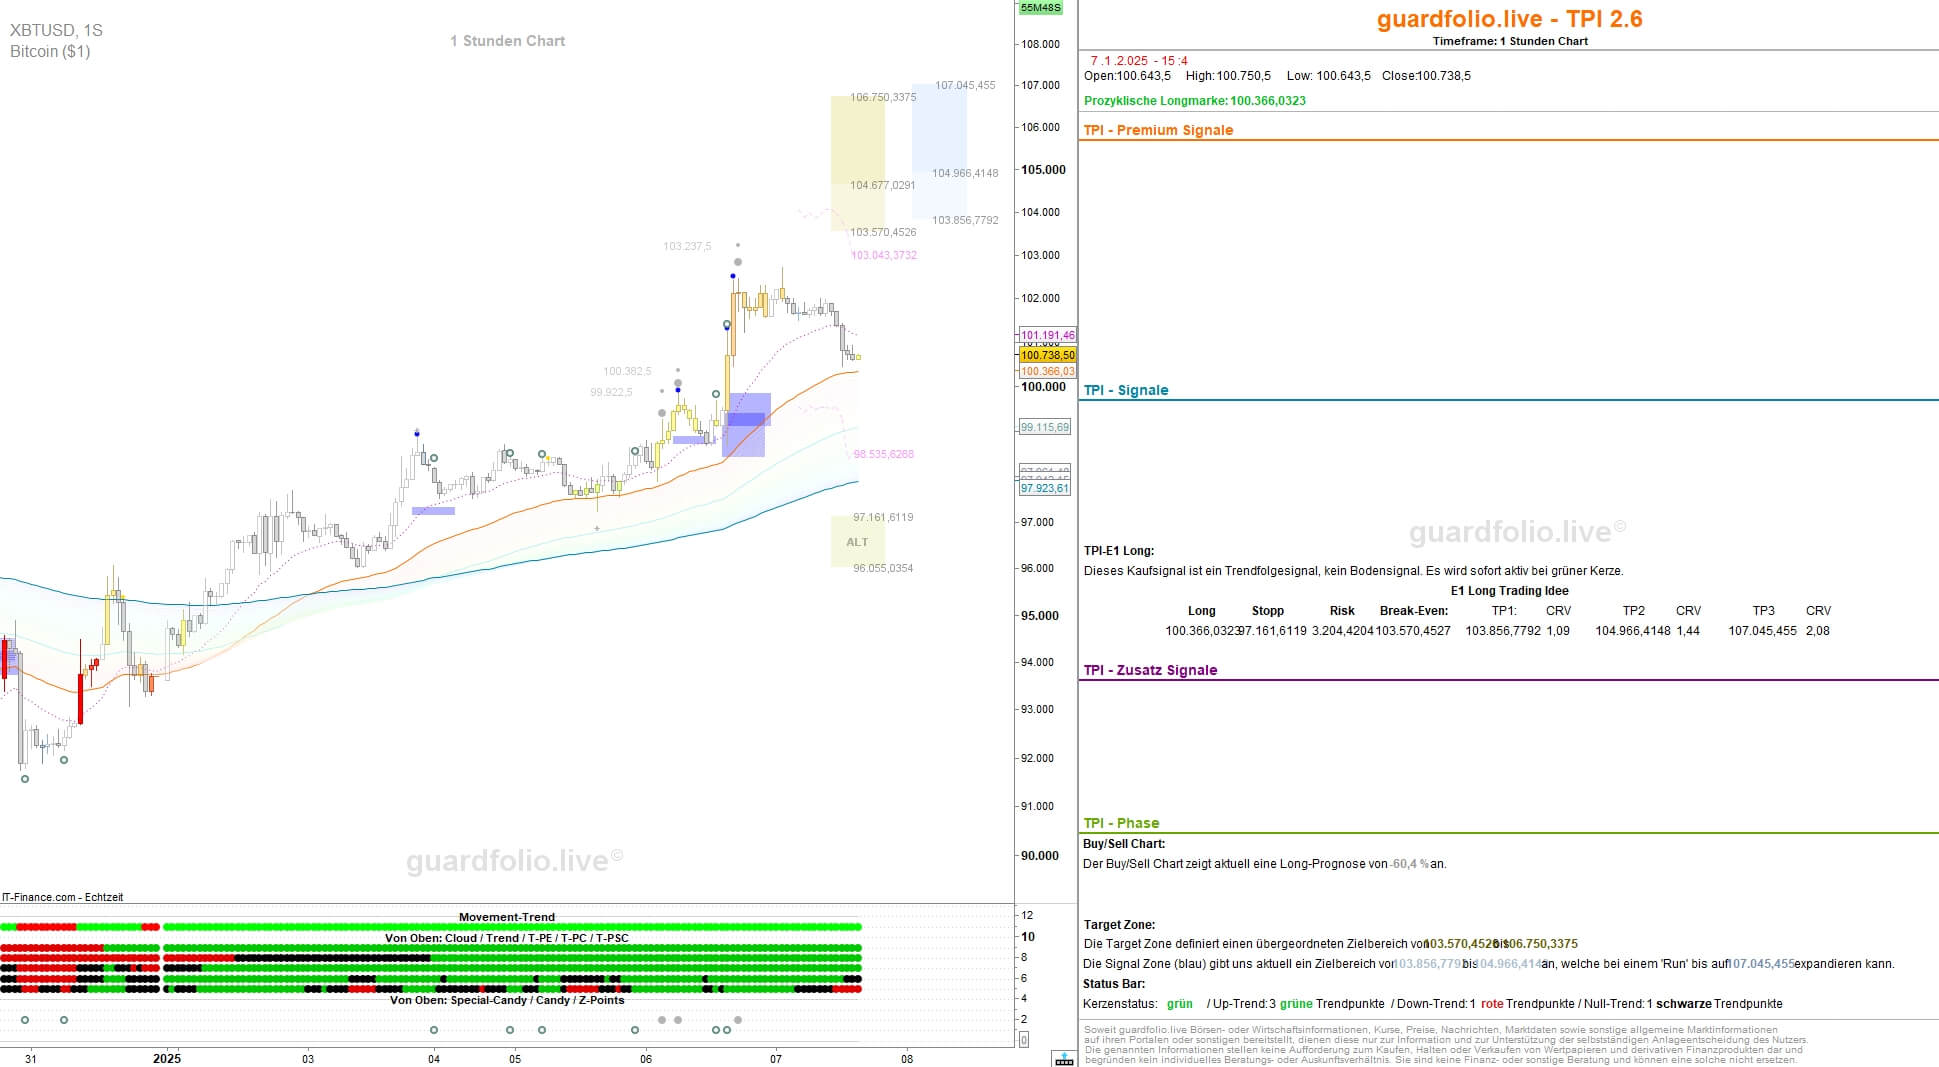Viewport: 1939px width, 1067px height.
Task: Click the High:100.750,5 value
Action: tap(1228, 76)
